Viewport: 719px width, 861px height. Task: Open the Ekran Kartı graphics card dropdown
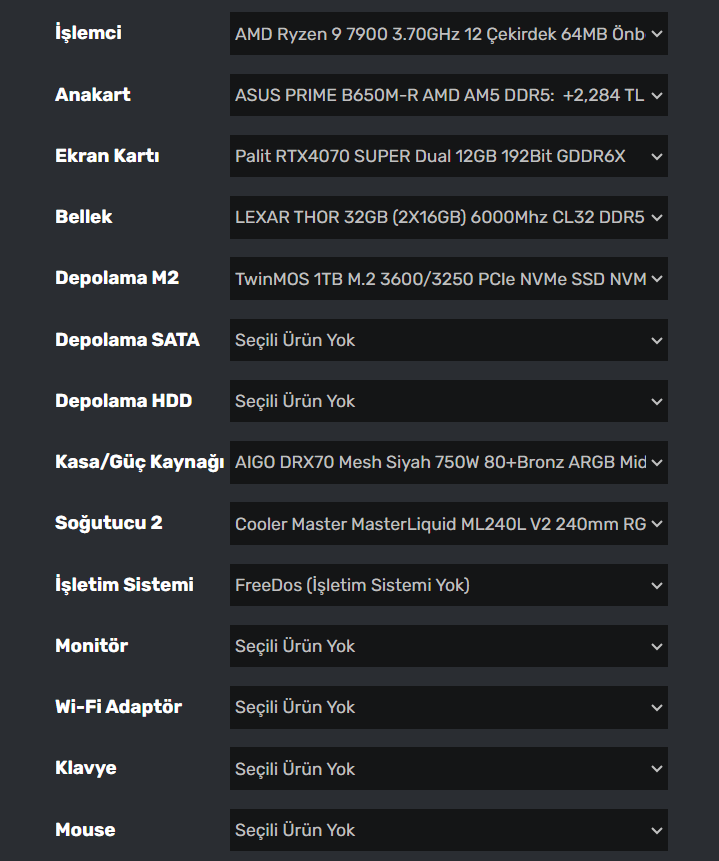[x=448, y=156]
